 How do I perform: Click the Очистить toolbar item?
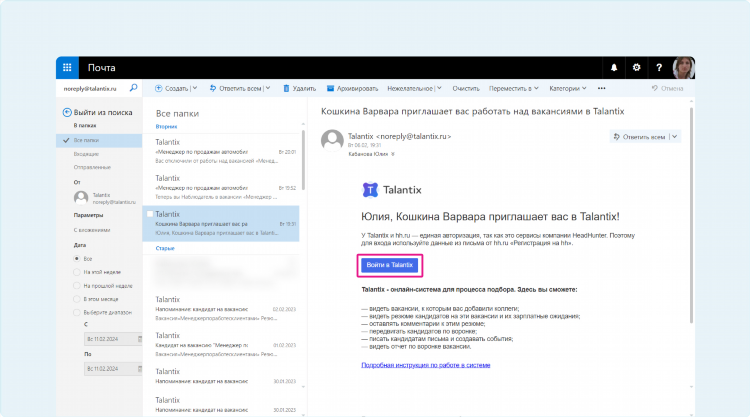466,88
